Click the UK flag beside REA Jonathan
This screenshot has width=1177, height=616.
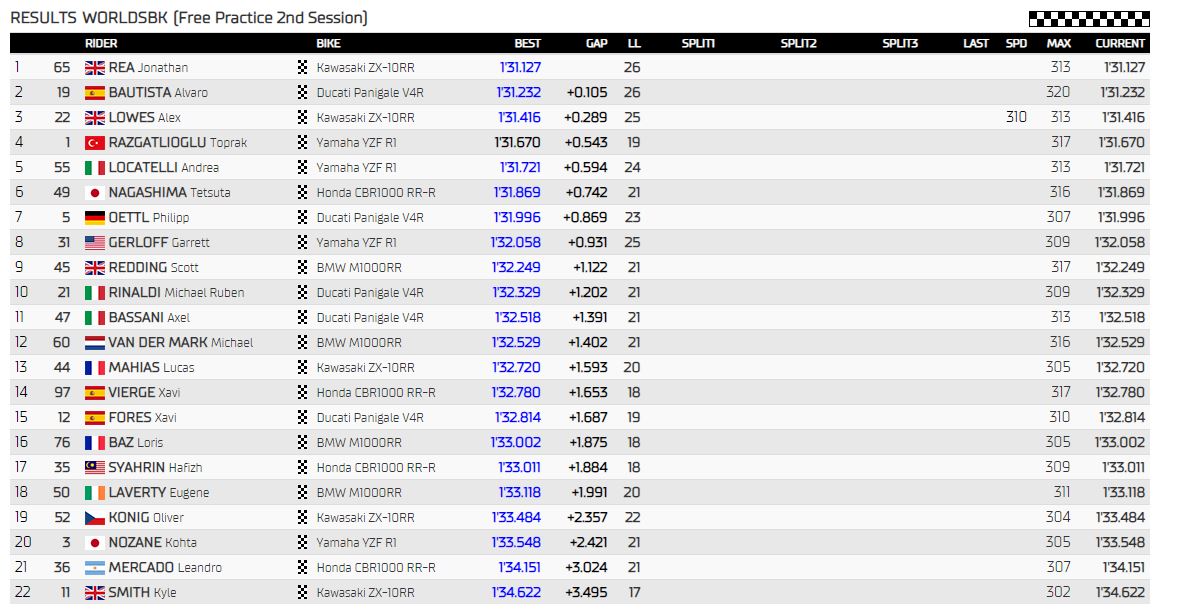coord(95,68)
